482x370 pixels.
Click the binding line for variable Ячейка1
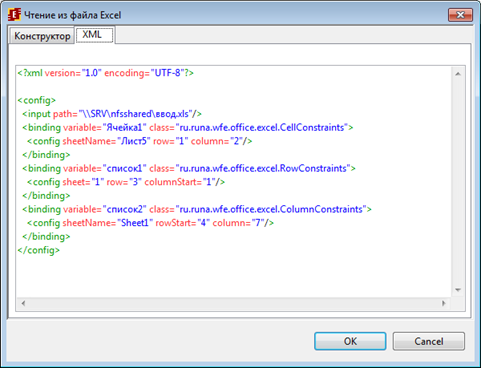pos(188,128)
